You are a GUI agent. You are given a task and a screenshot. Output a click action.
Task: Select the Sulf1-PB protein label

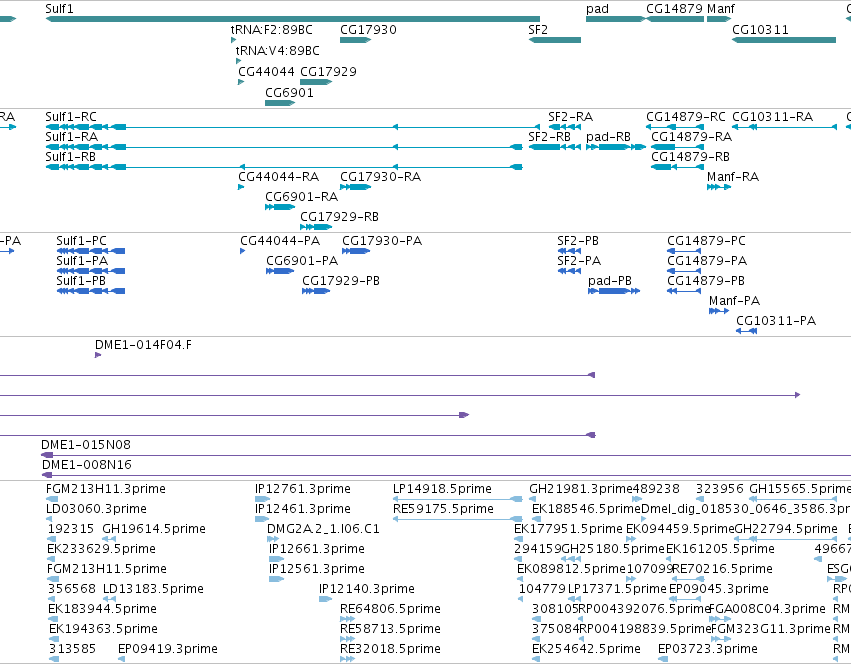point(81,281)
